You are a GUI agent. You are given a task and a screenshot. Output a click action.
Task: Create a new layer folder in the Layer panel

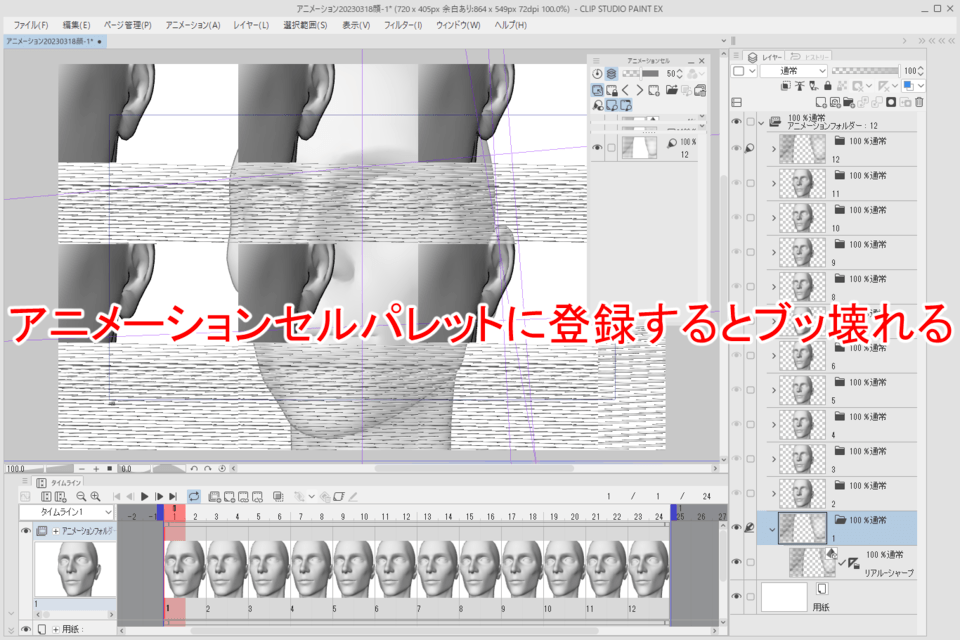849,102
